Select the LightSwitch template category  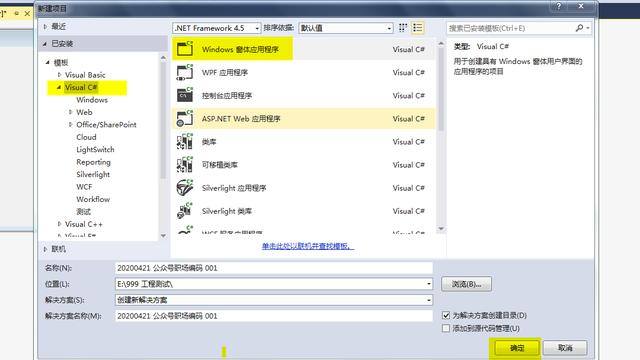(95, 149)
